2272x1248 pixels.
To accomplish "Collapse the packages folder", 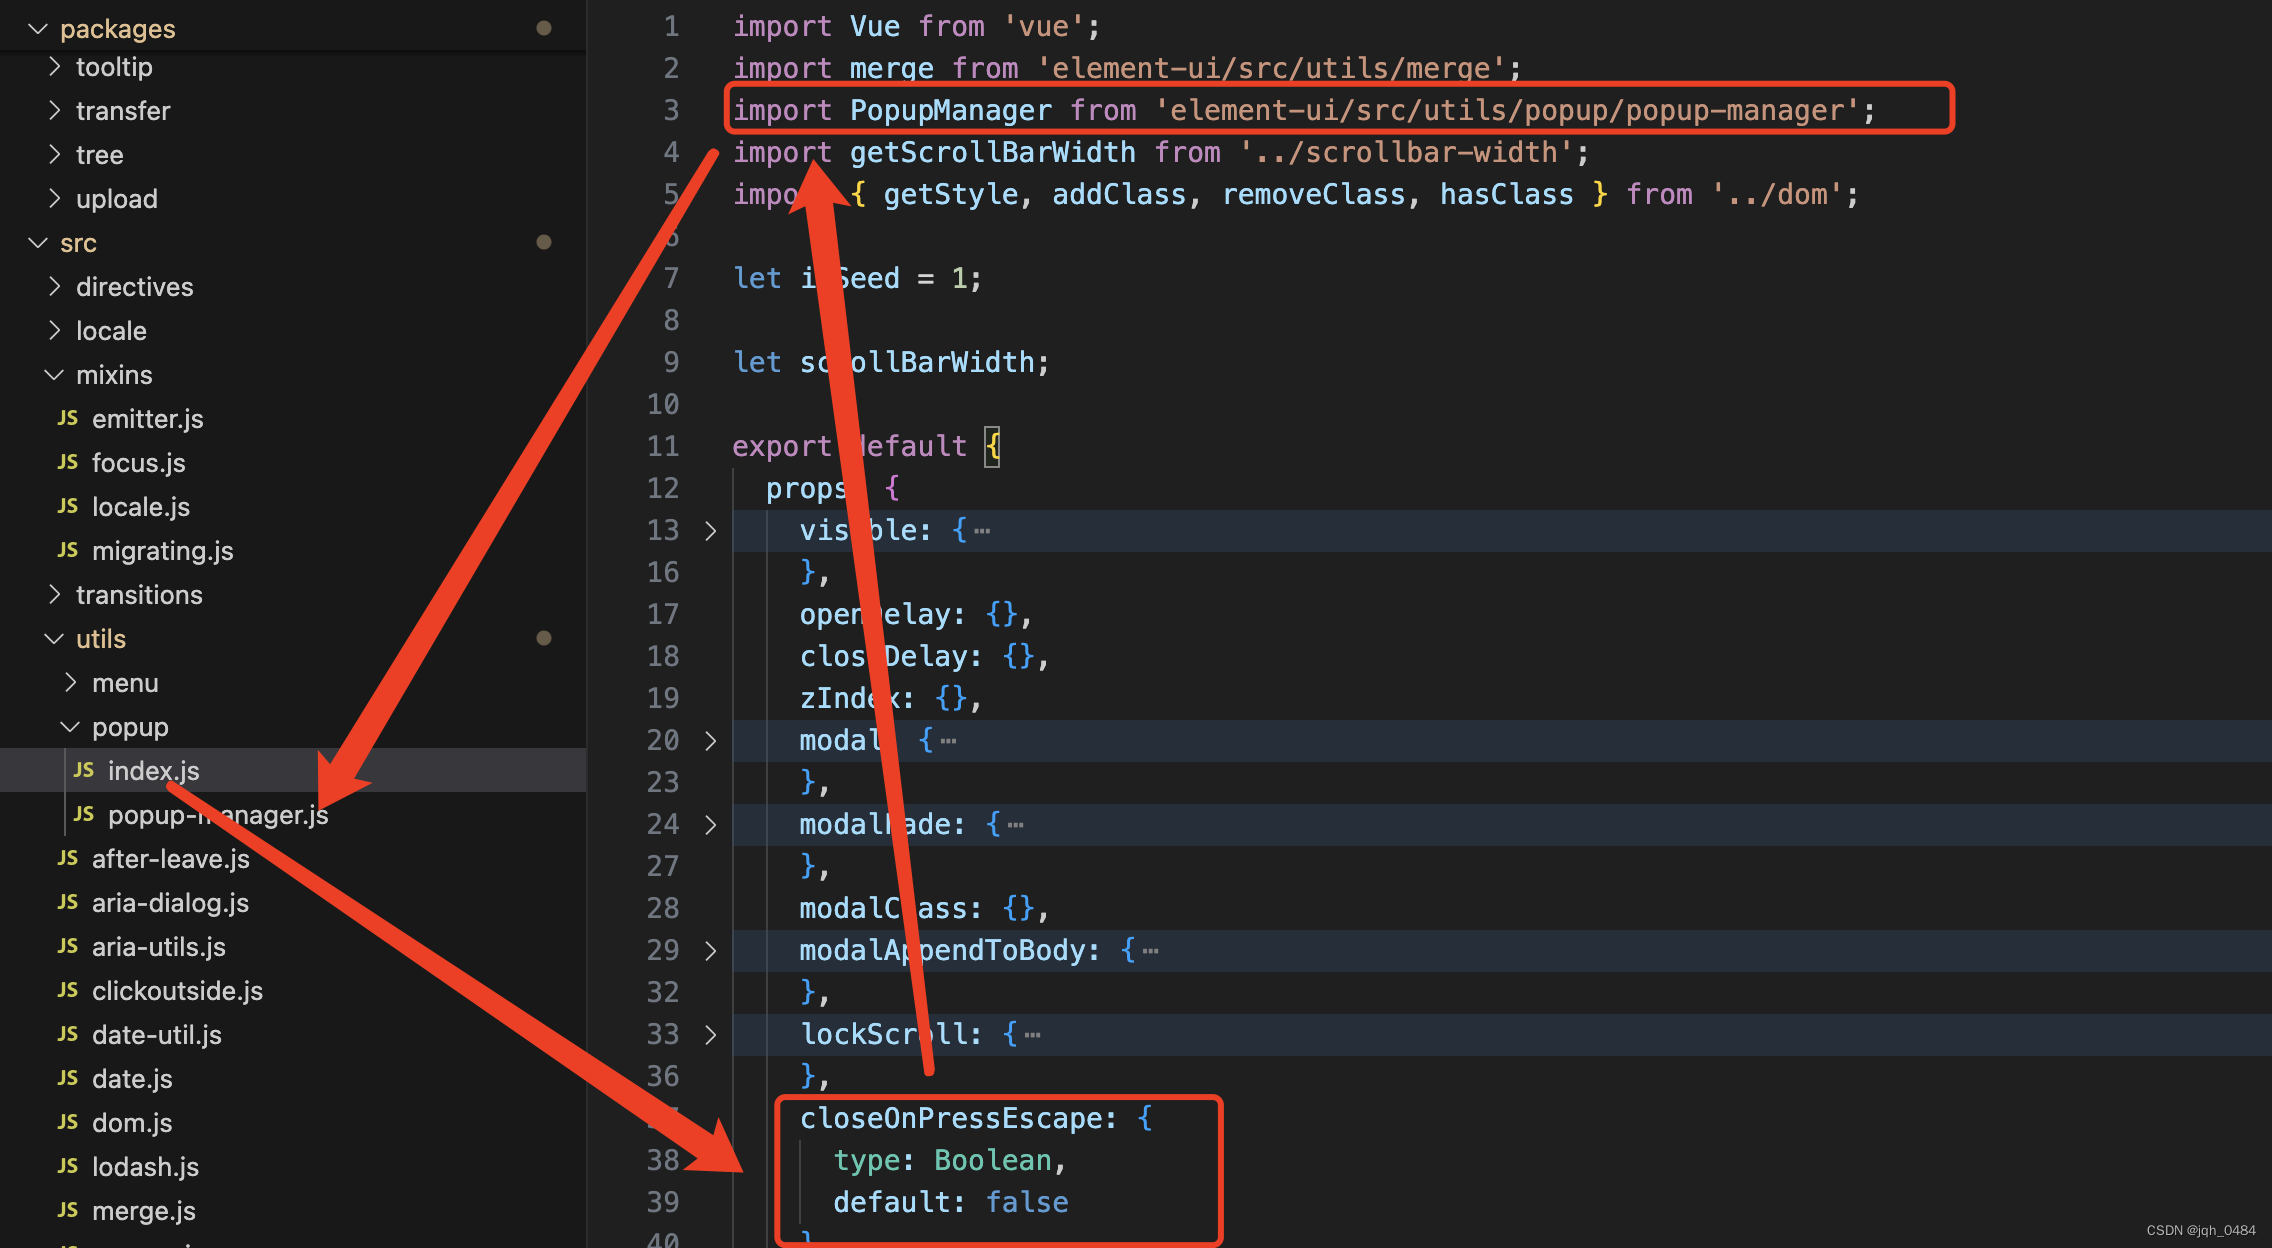I will 38,29.
